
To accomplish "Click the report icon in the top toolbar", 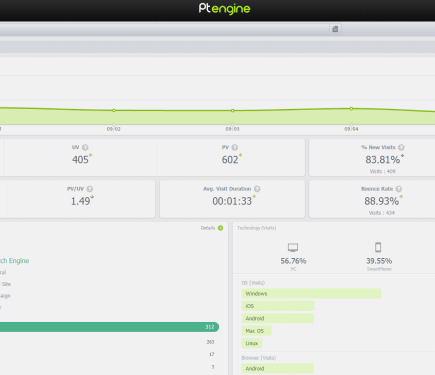I will [x=335, y=29].
